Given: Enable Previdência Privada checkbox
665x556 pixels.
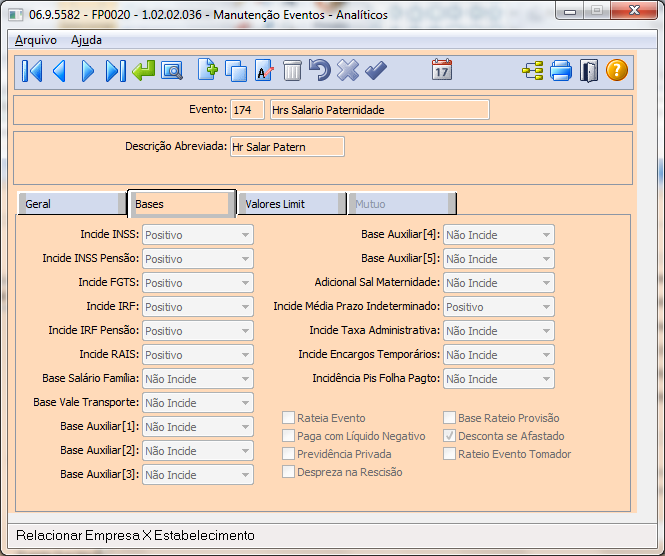Looking at the screenshot, I should pos(288,454).
